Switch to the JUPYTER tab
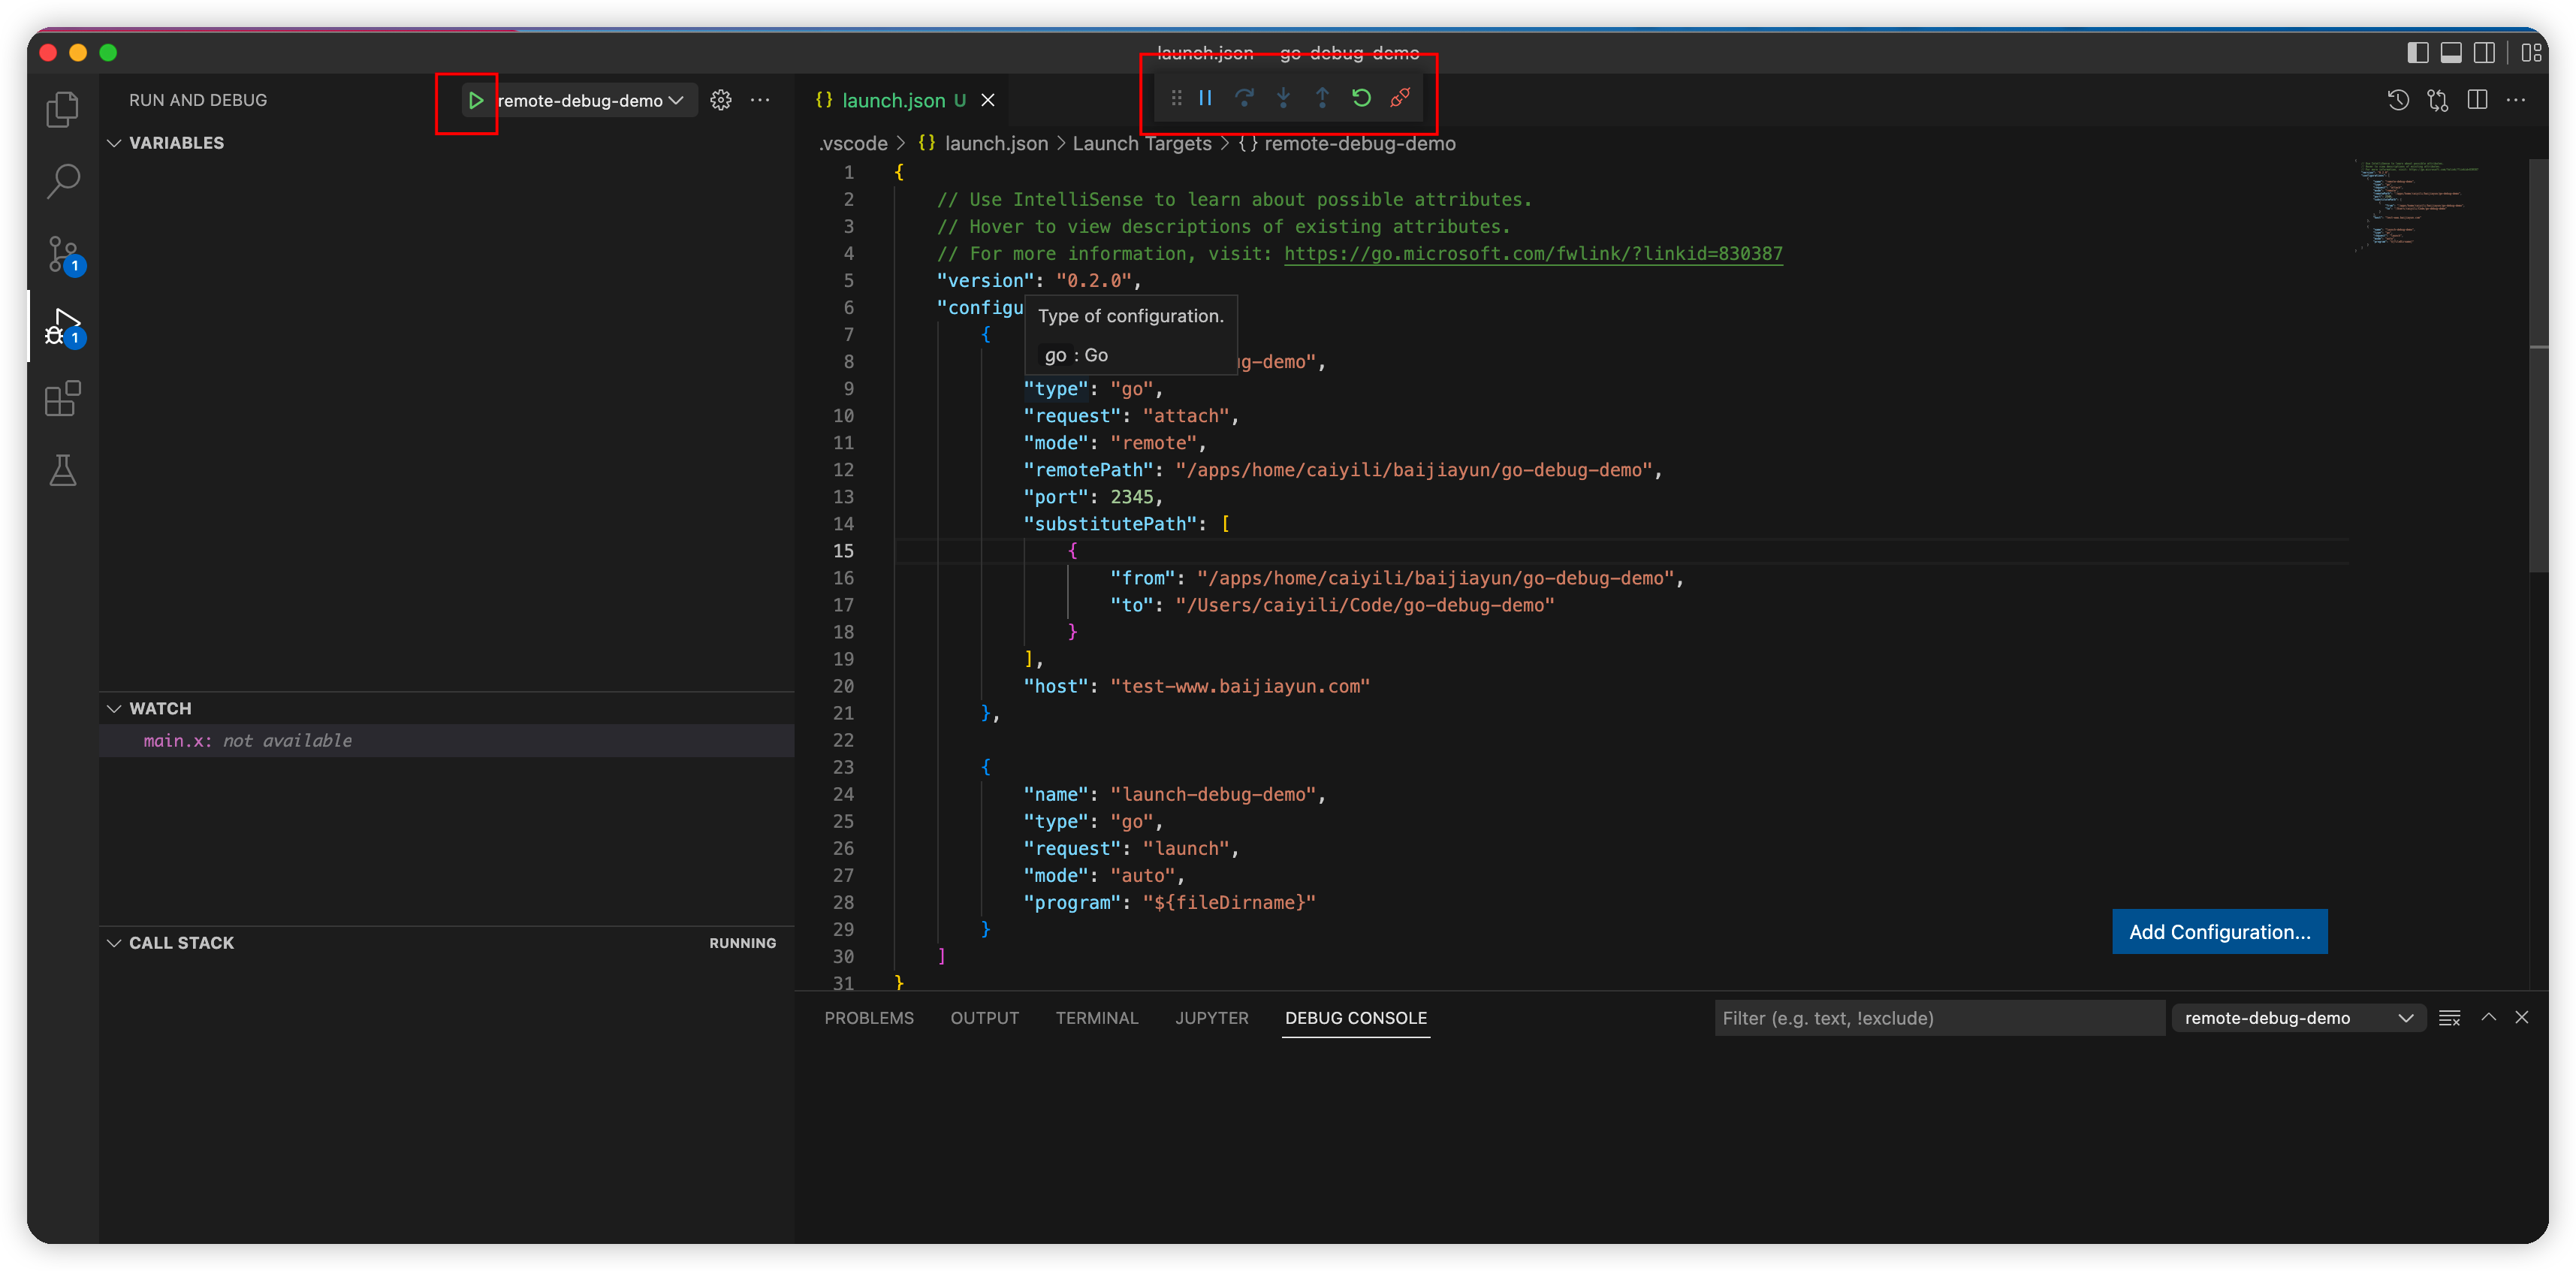The width and height of the screenshot is (2576, 1271). pos(1211,1018)
